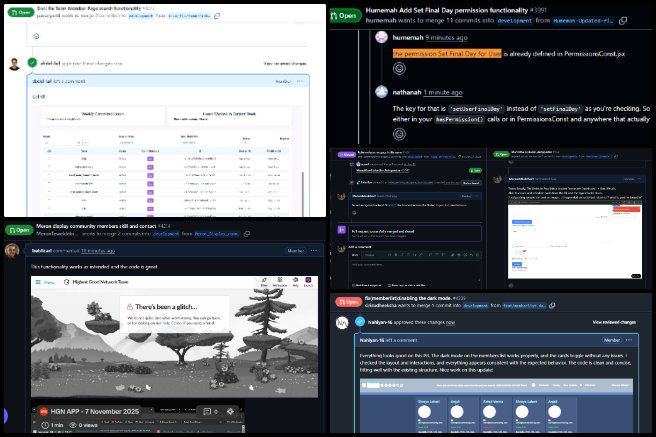Viewport: 656px width, 437px height.
Task: Click the username nathanah on second comment
Action: tap(406, 92)
